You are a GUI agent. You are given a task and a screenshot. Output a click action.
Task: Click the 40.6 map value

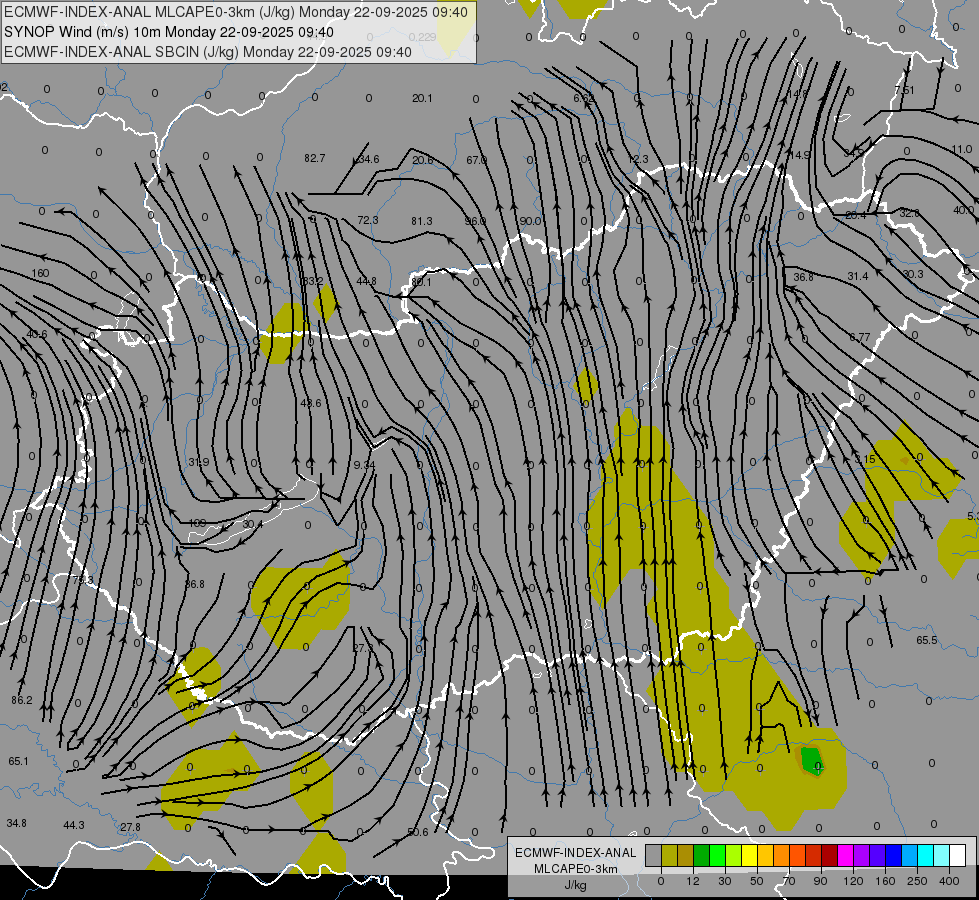37,335
